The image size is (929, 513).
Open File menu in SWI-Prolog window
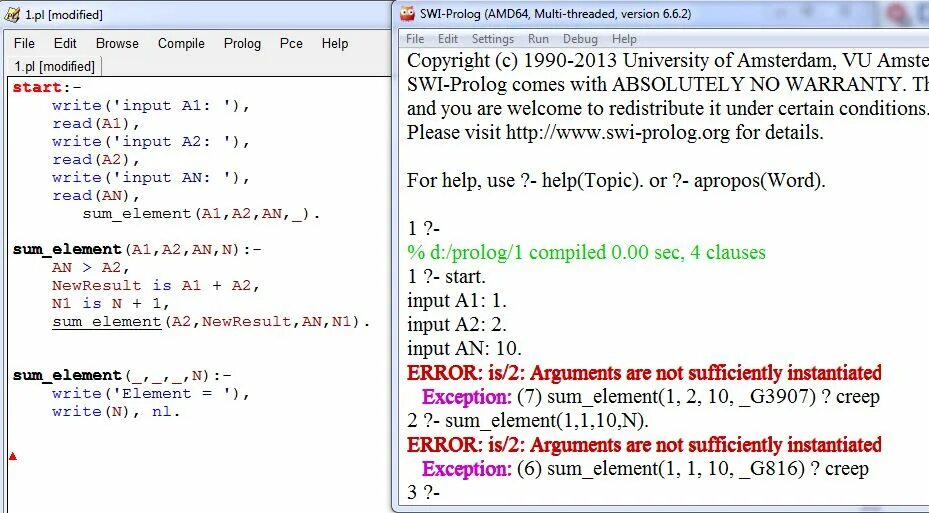coord(415,39)
